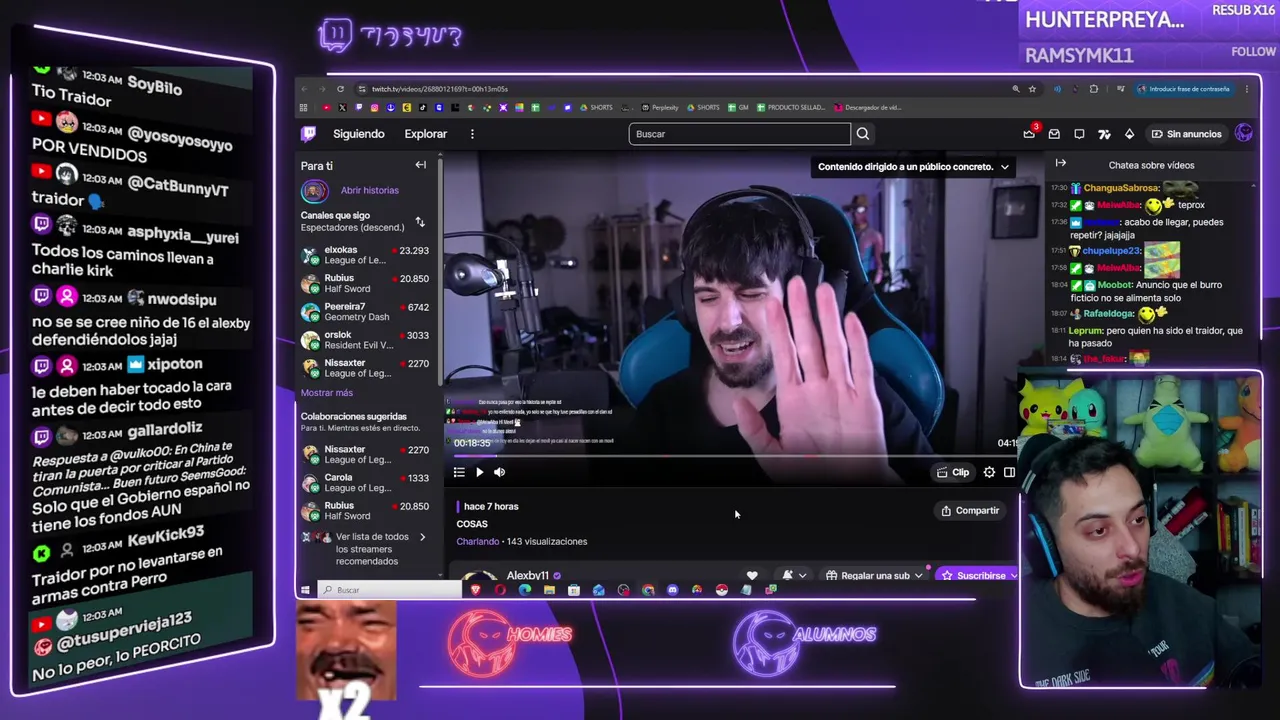The height and width of the screenshot is (720, 1280).
Task: Open orslok Resident Evil channel
Action: [365, 340]
